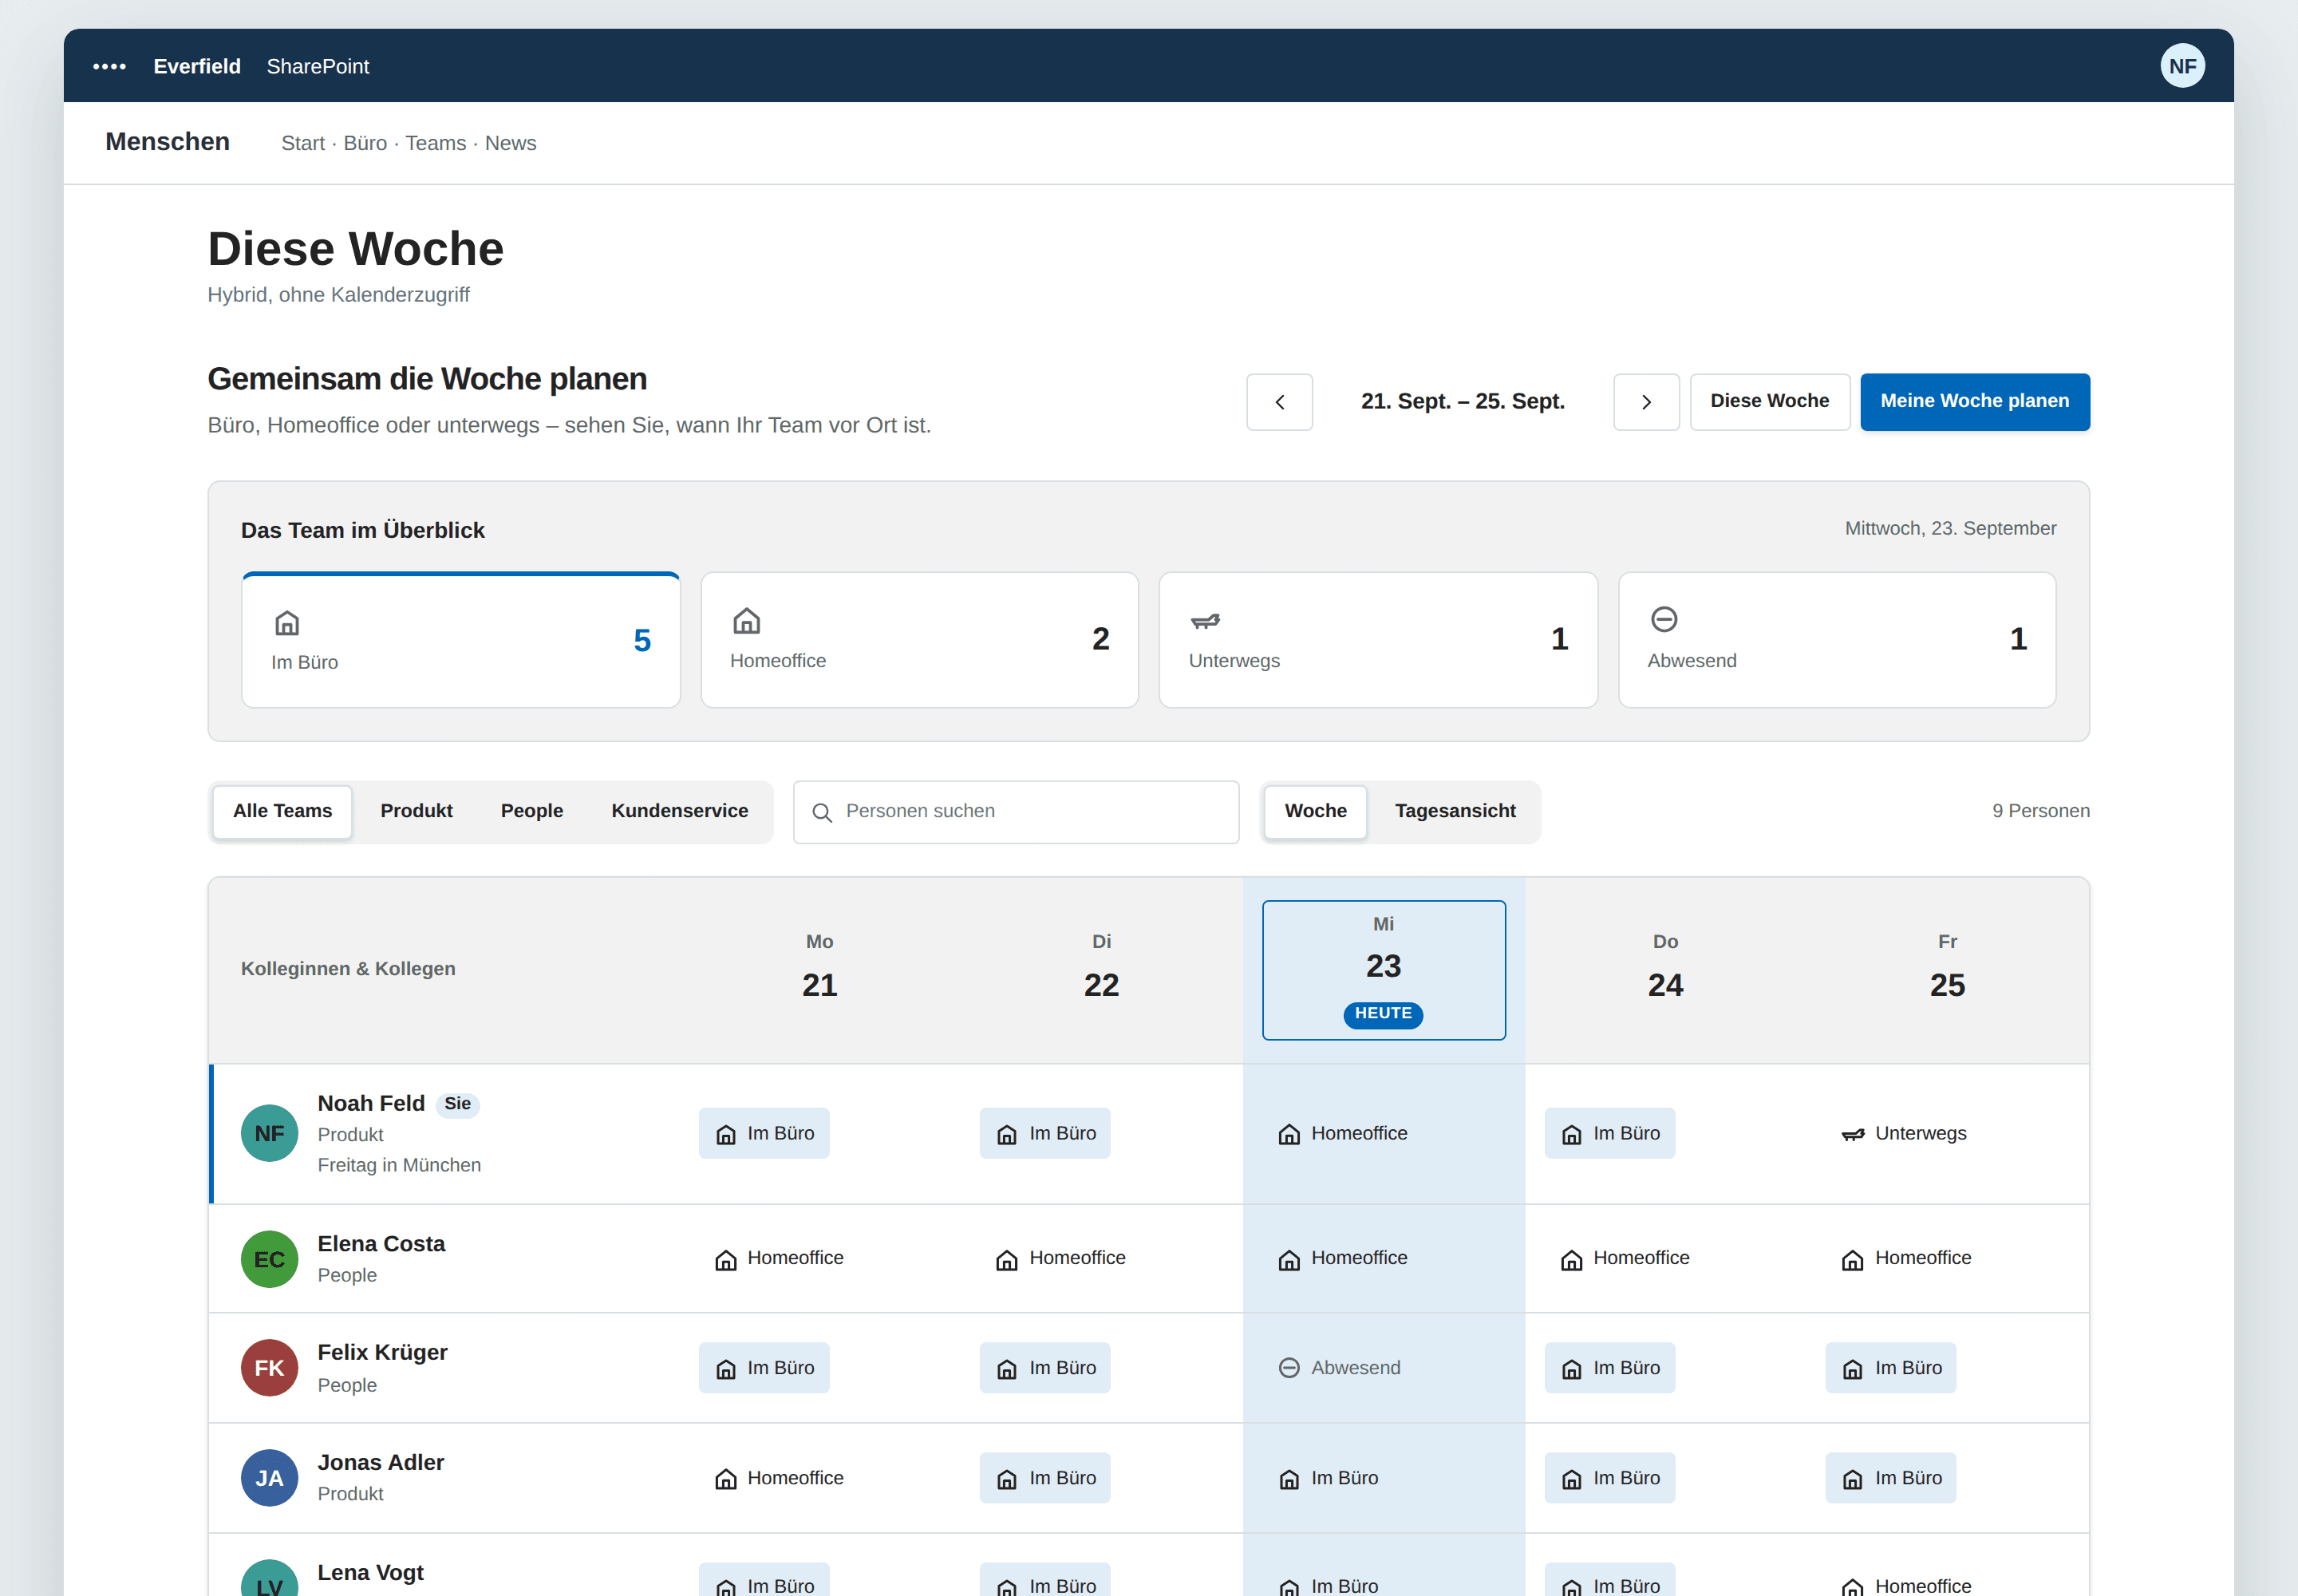The width and height of the screenshot is (2298, 1596).
Task: Click Meine Woche planen button
Action: (1974, 402)
